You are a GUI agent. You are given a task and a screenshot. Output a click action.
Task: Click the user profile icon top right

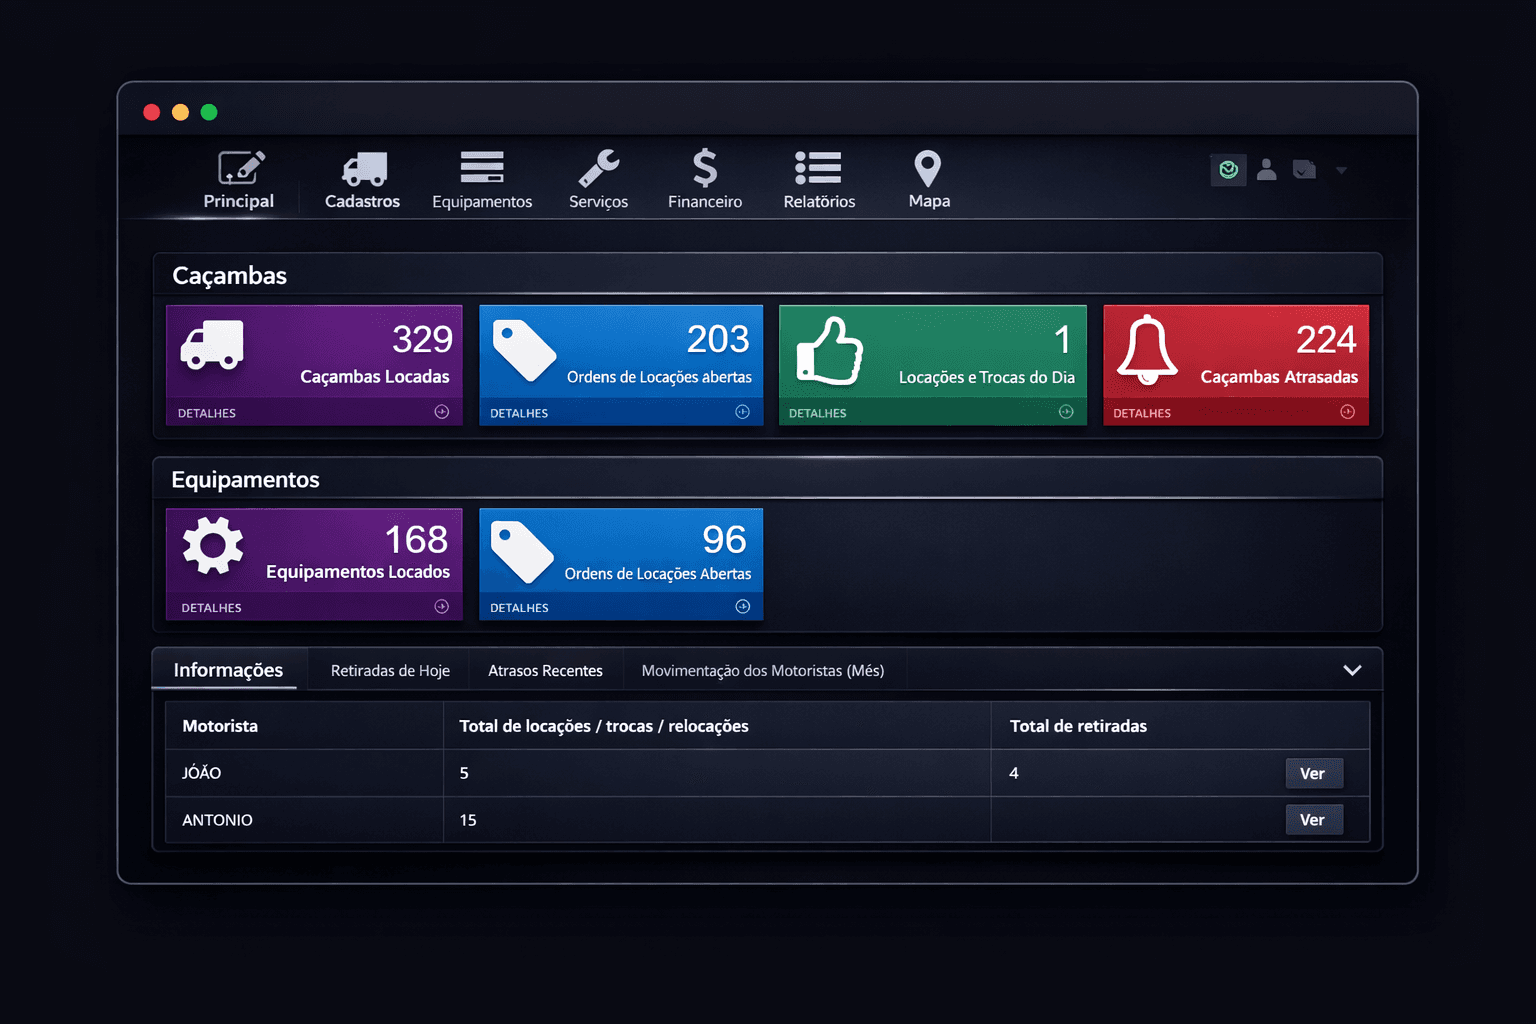pos(1266,170)
